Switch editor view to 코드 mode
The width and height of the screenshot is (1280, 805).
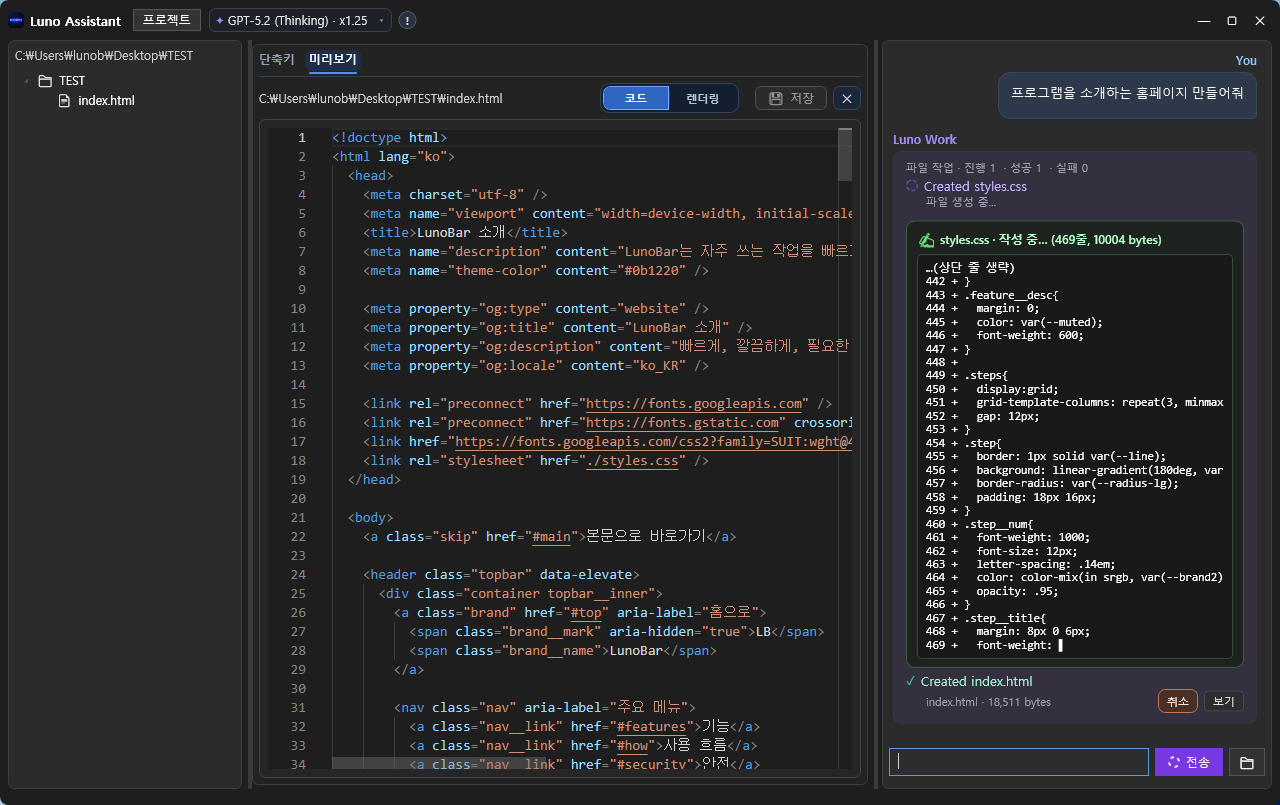click(635, 98)
